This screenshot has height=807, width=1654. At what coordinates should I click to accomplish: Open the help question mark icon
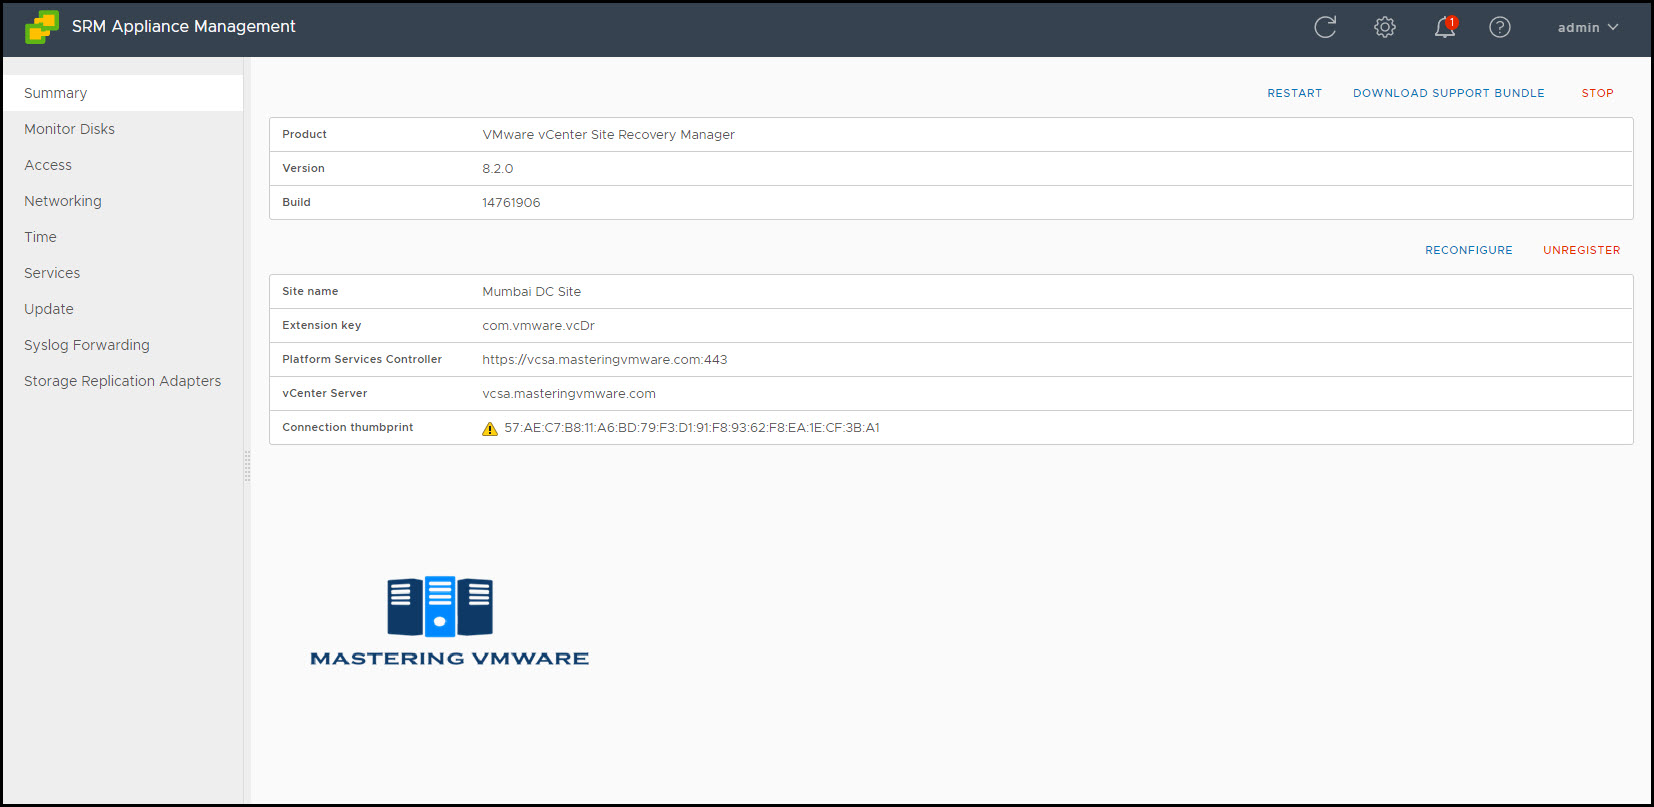point(1500,27)
